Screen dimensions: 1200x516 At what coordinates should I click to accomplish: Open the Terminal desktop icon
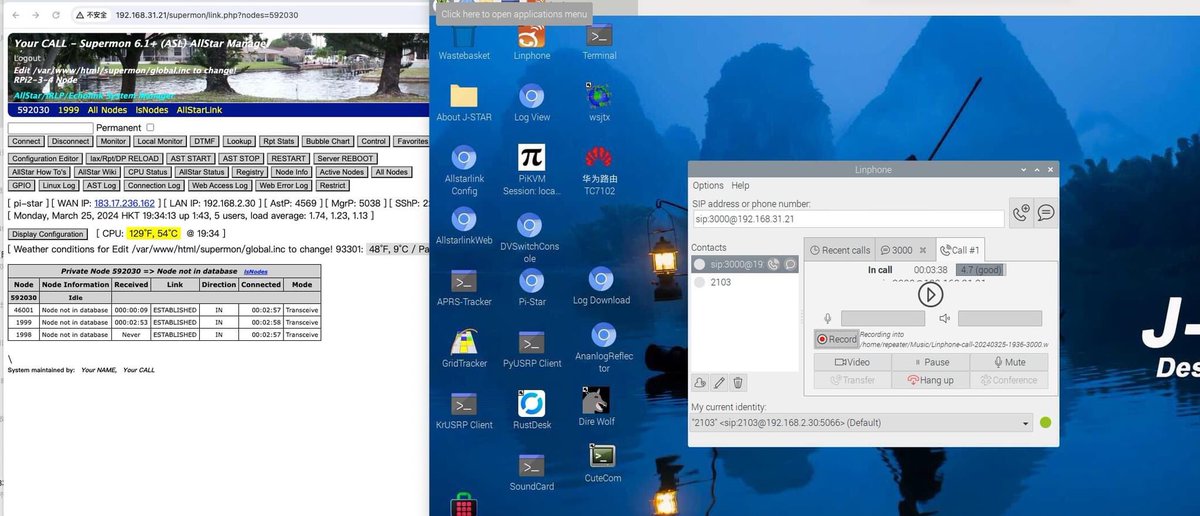point(599,41)
